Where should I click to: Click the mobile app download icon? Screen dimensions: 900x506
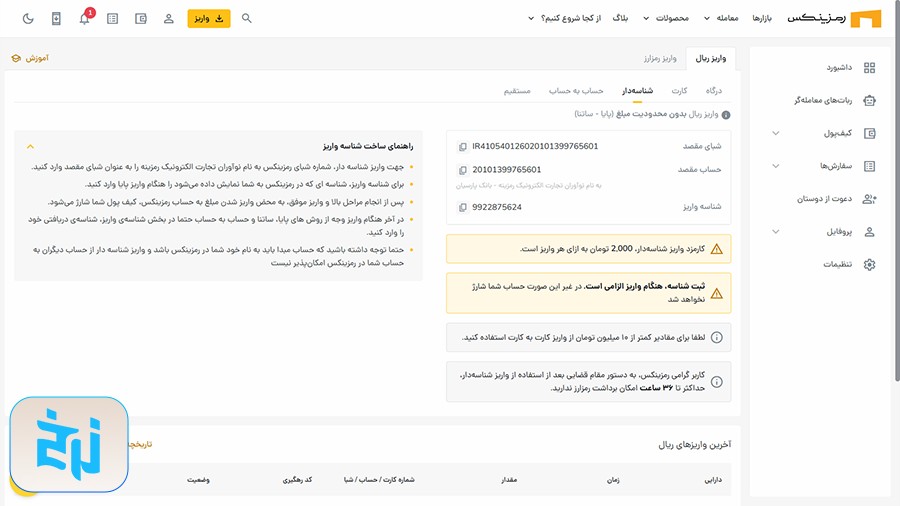tap(56, 19)
